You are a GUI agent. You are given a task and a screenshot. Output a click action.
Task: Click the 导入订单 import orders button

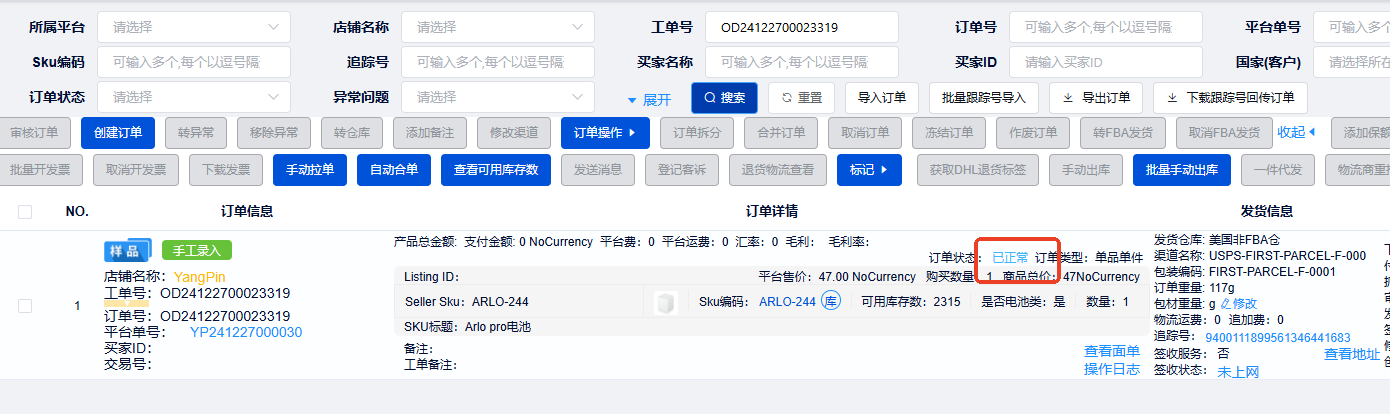click(882, 98)
